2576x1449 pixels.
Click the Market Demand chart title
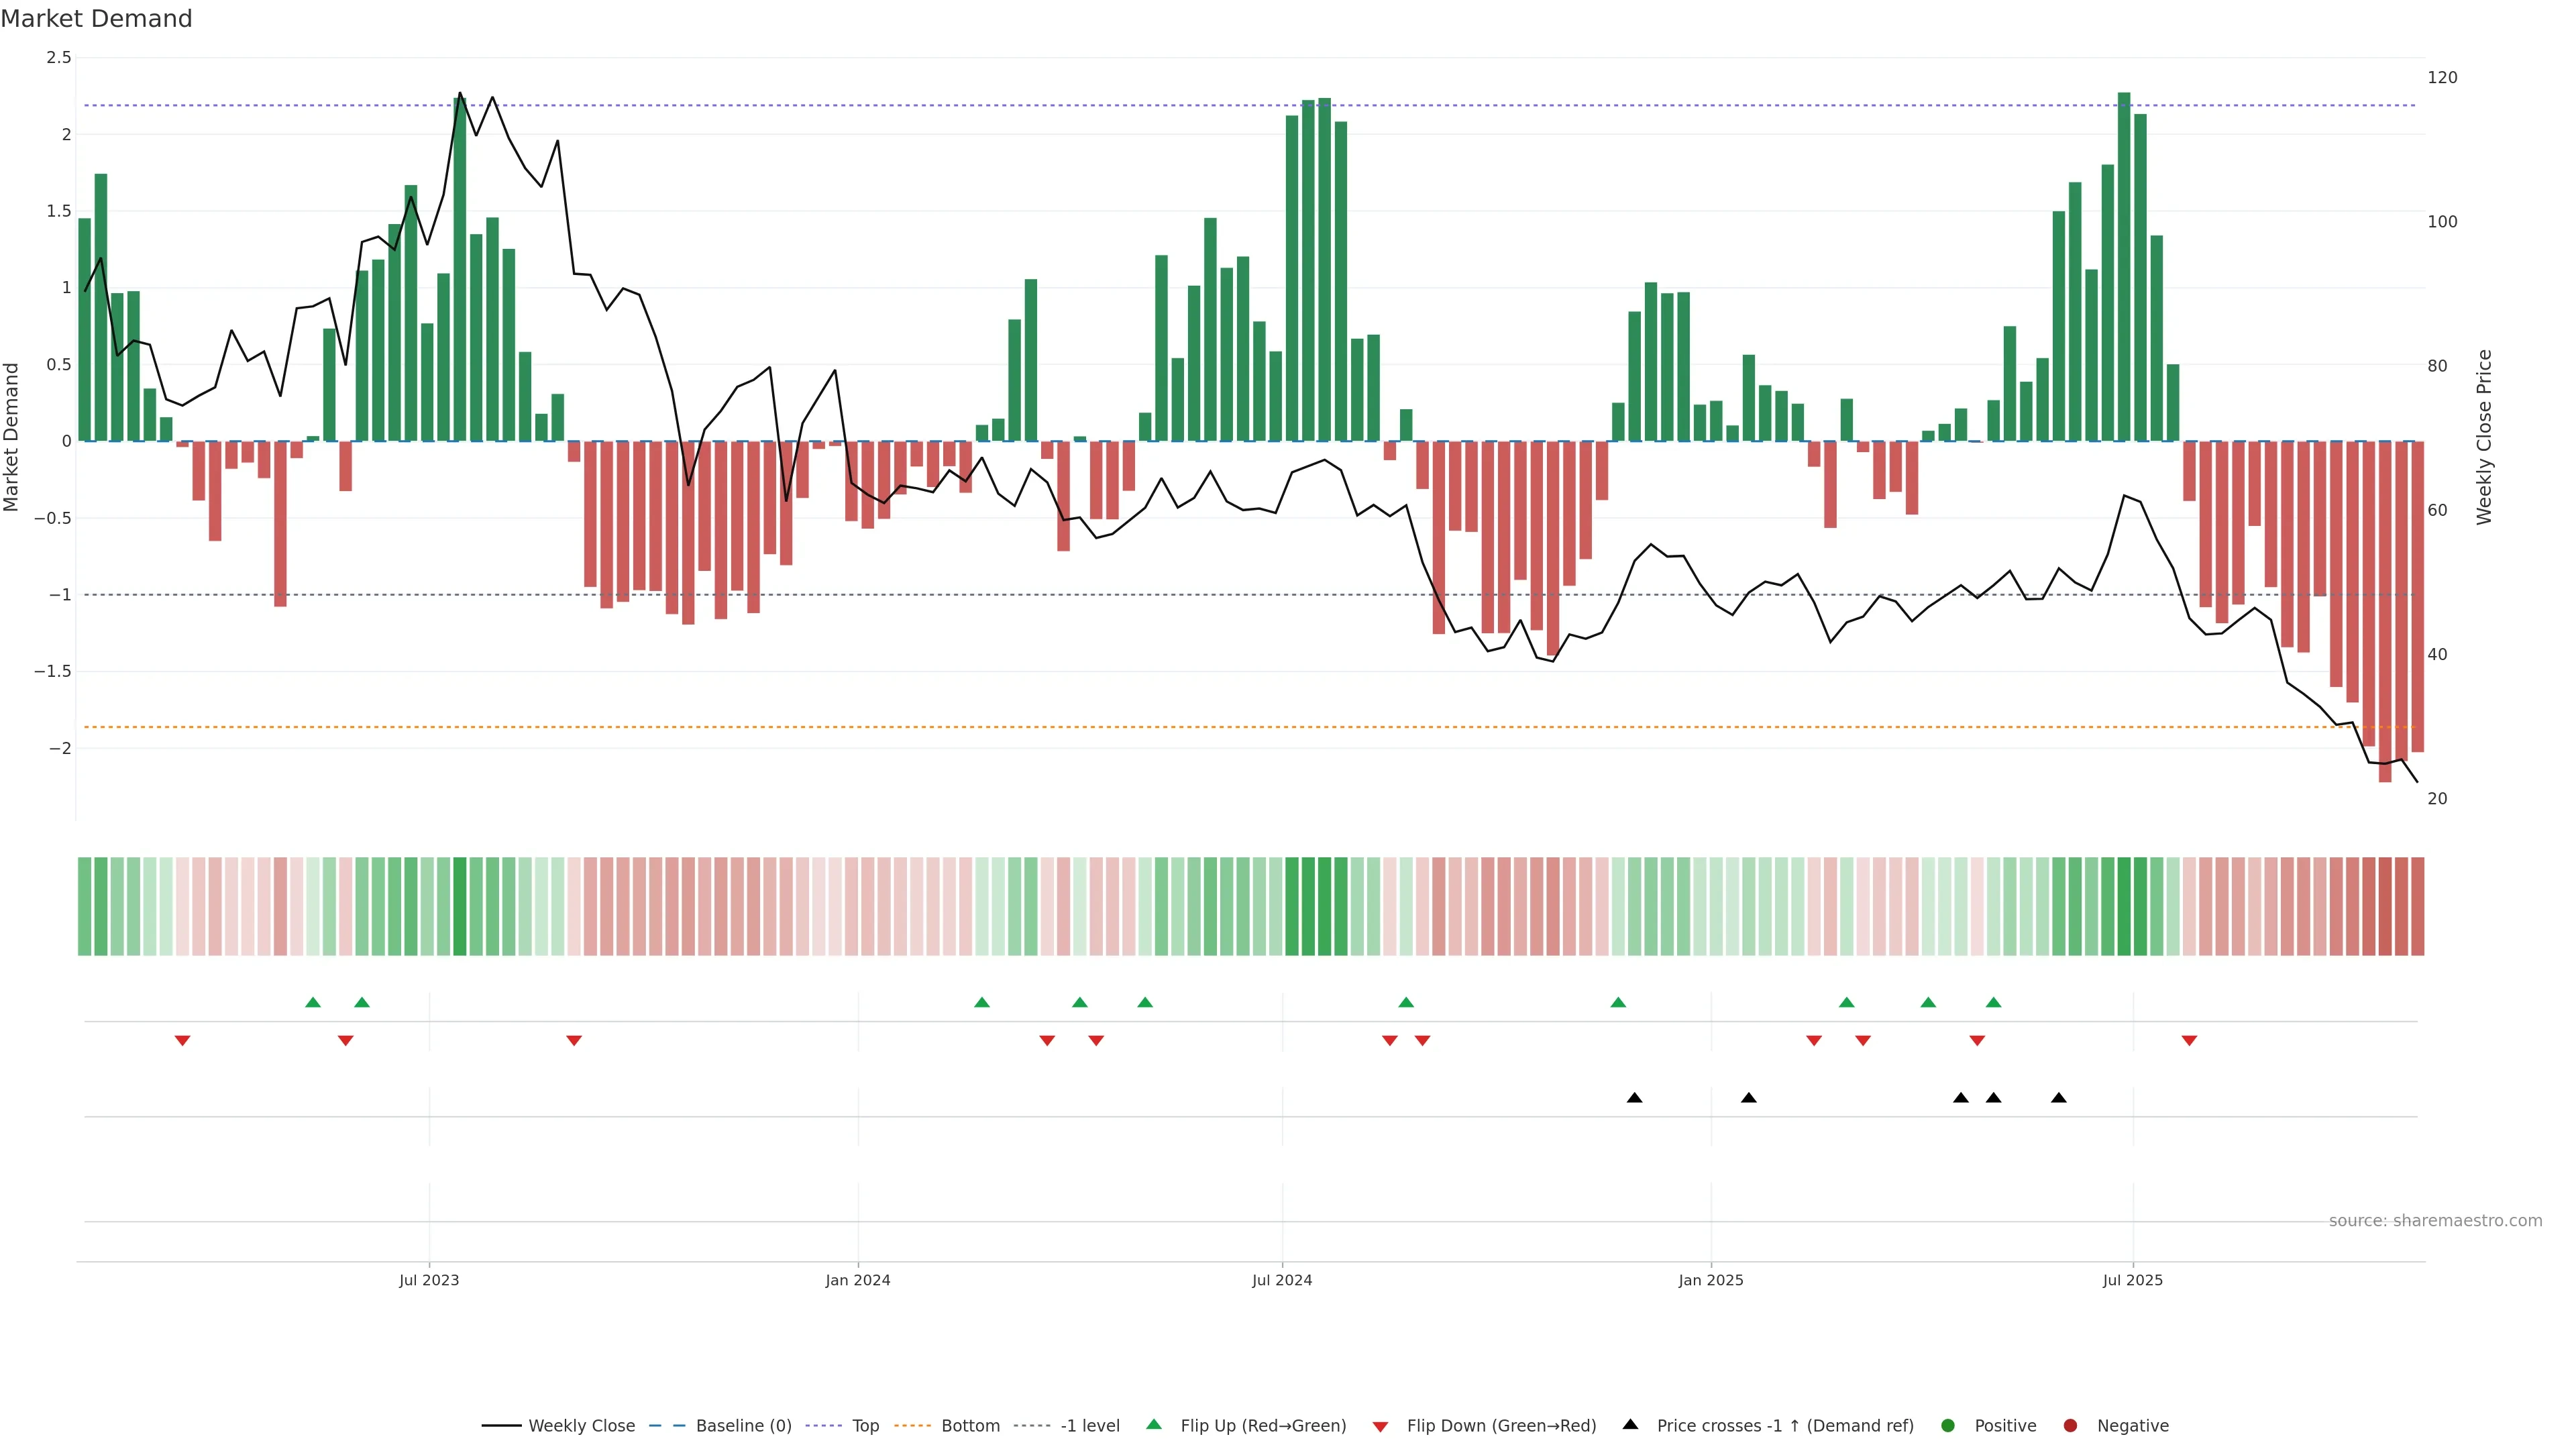pyautogui.click(x=96, y=19)
